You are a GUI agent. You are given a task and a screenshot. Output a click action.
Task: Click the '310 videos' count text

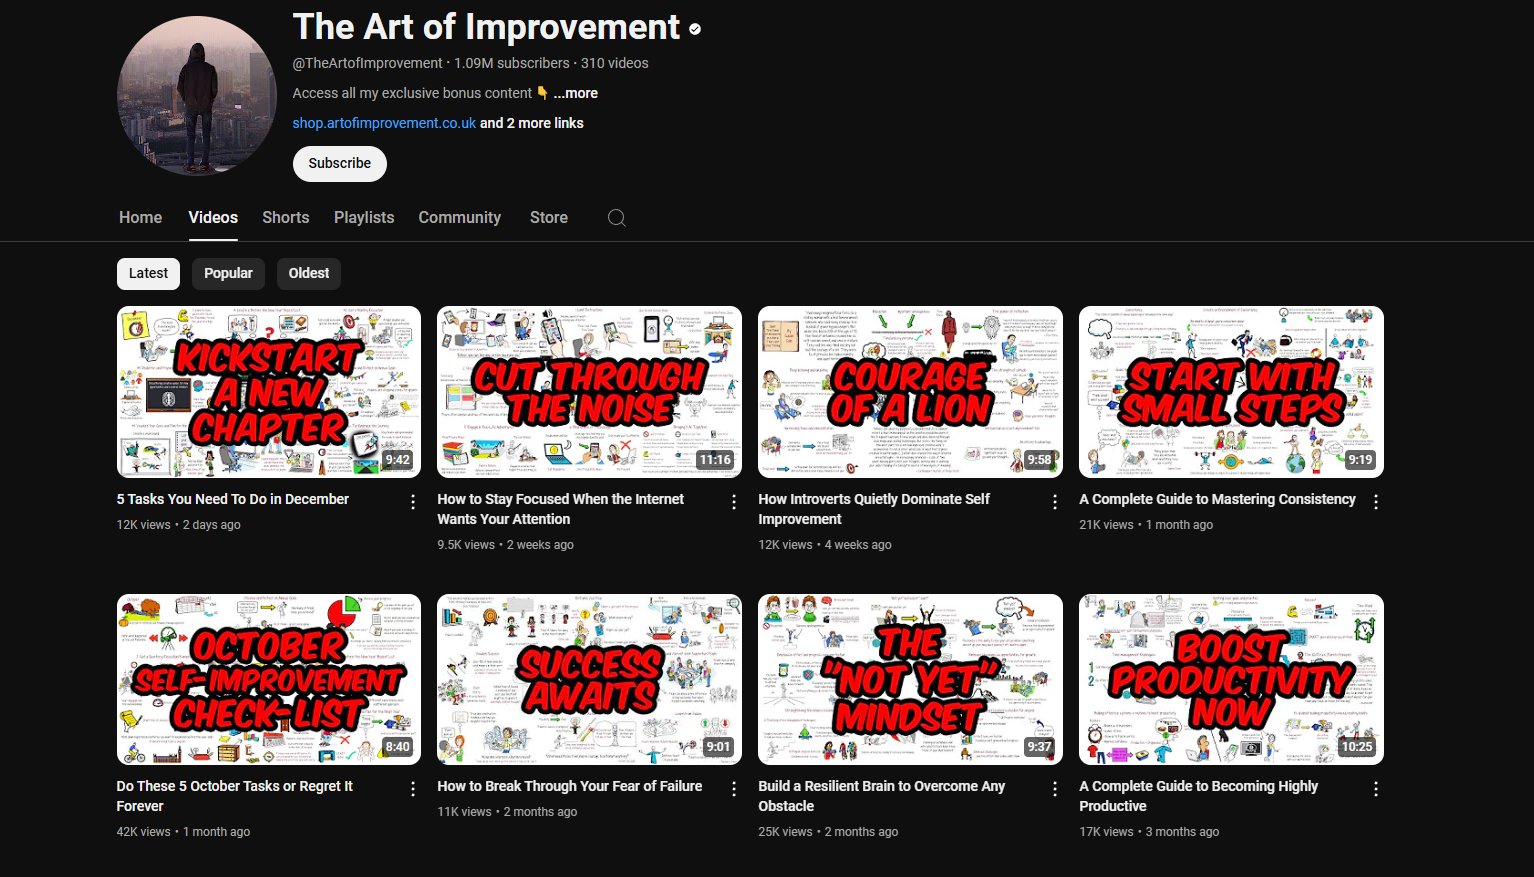point(614,63)
